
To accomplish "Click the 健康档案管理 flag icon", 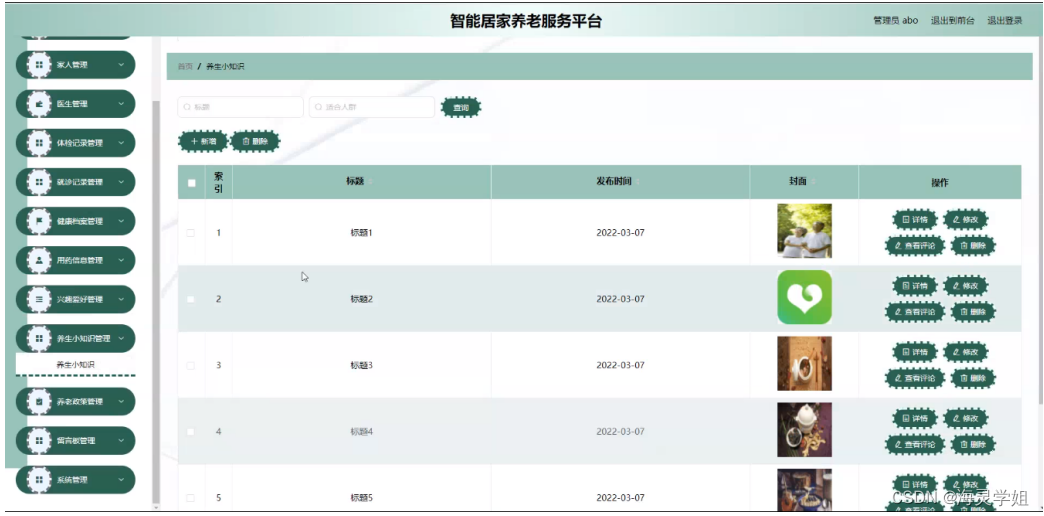I will 39,221.
